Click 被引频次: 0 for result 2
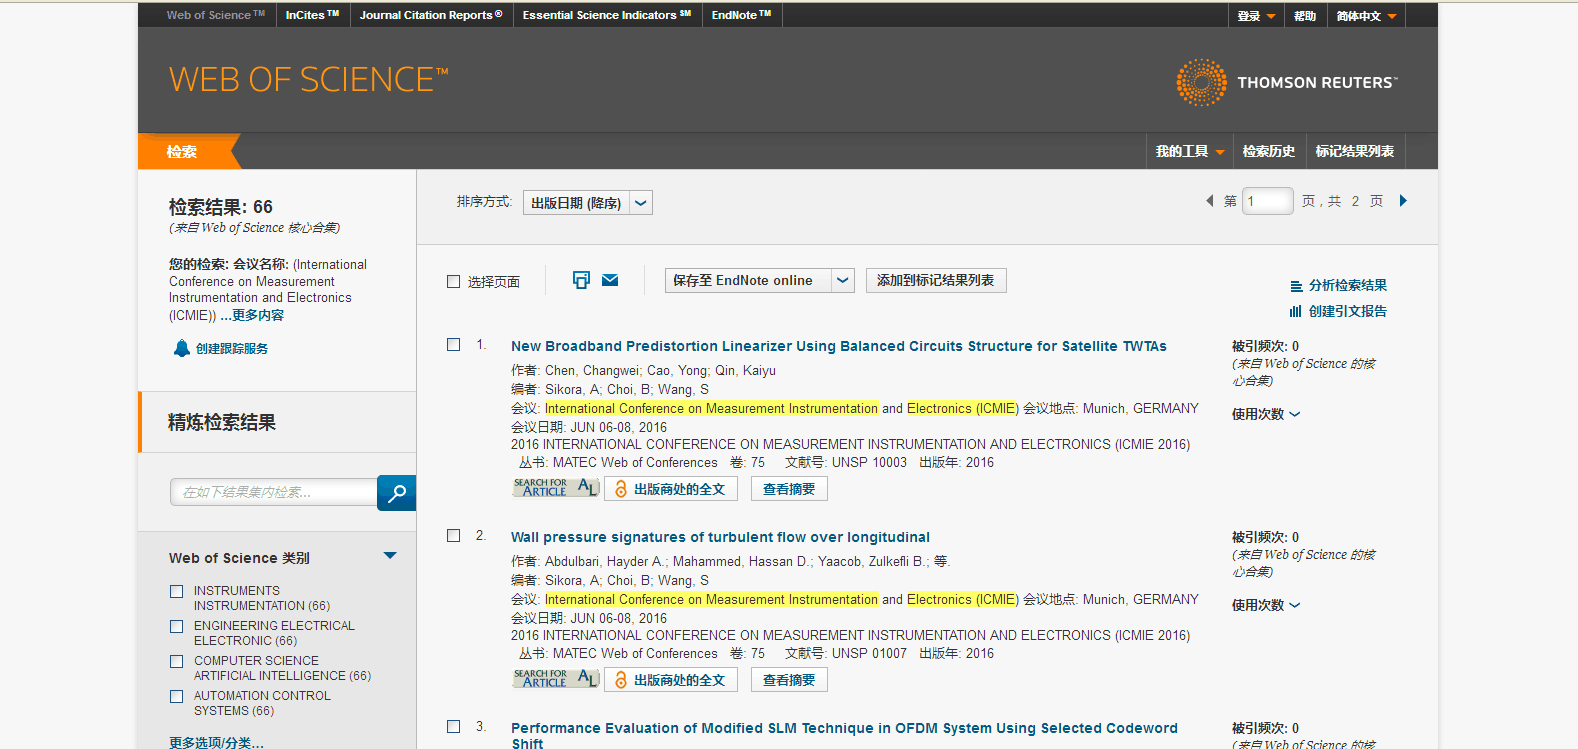The image size is (1578, 749). pos(1266,537)
